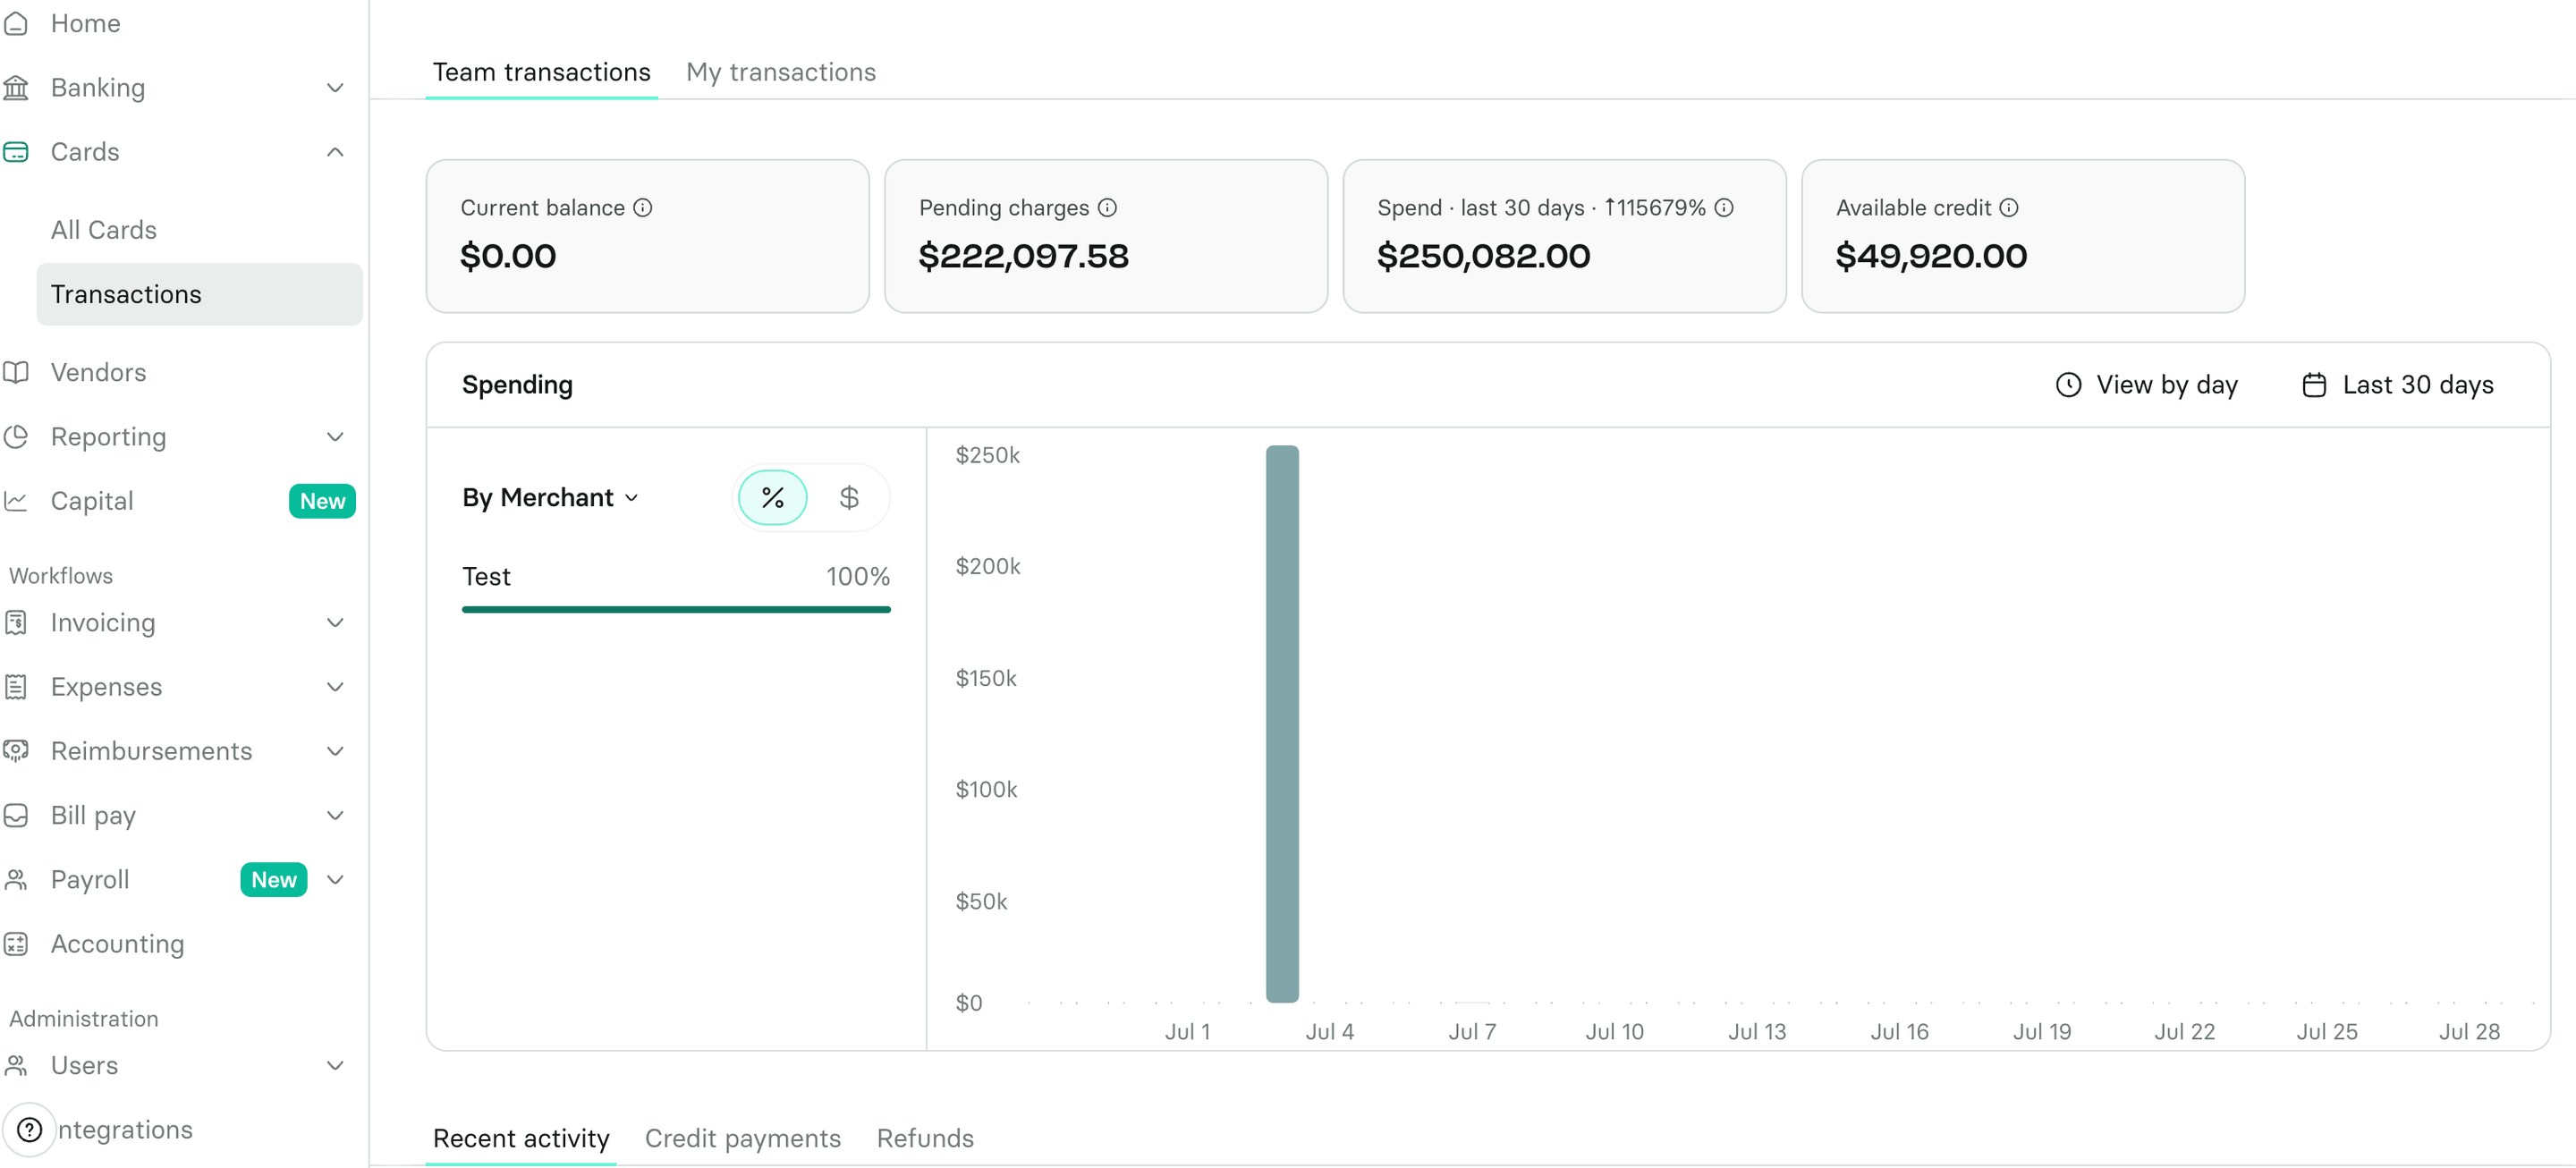Click the Current balance info icon
2576x1168 pixels.
pos(643,208)
